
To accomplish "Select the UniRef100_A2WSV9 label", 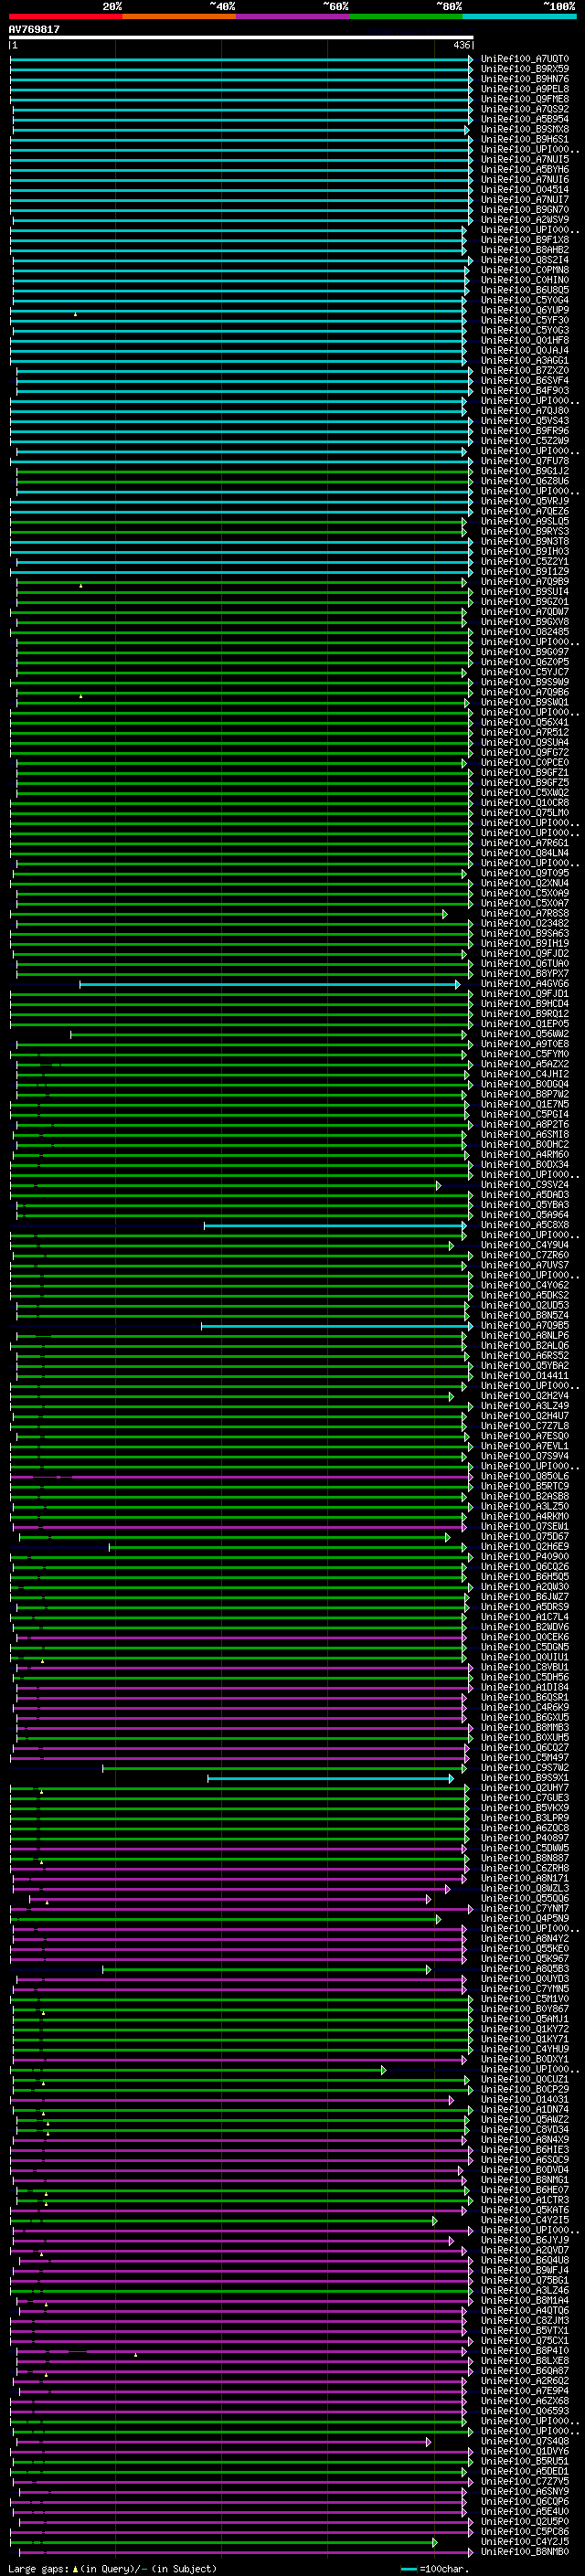I will [525, 220].
